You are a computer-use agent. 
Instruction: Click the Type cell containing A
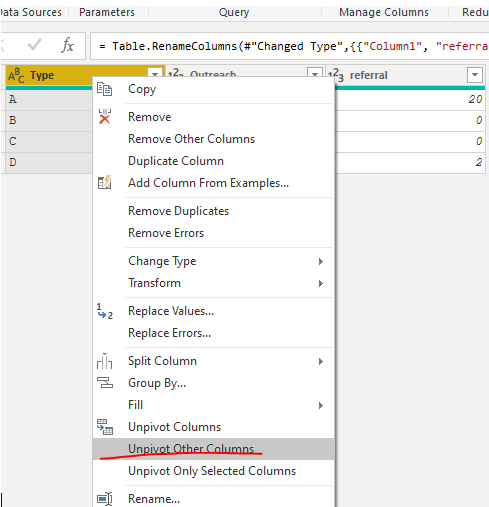coord(49,99)
